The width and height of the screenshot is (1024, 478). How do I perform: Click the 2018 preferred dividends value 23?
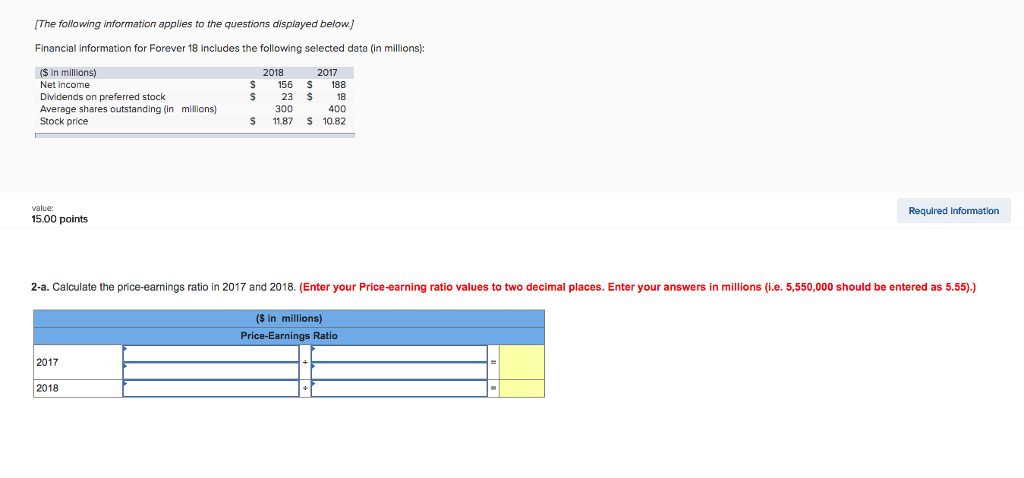pos(287,97)
